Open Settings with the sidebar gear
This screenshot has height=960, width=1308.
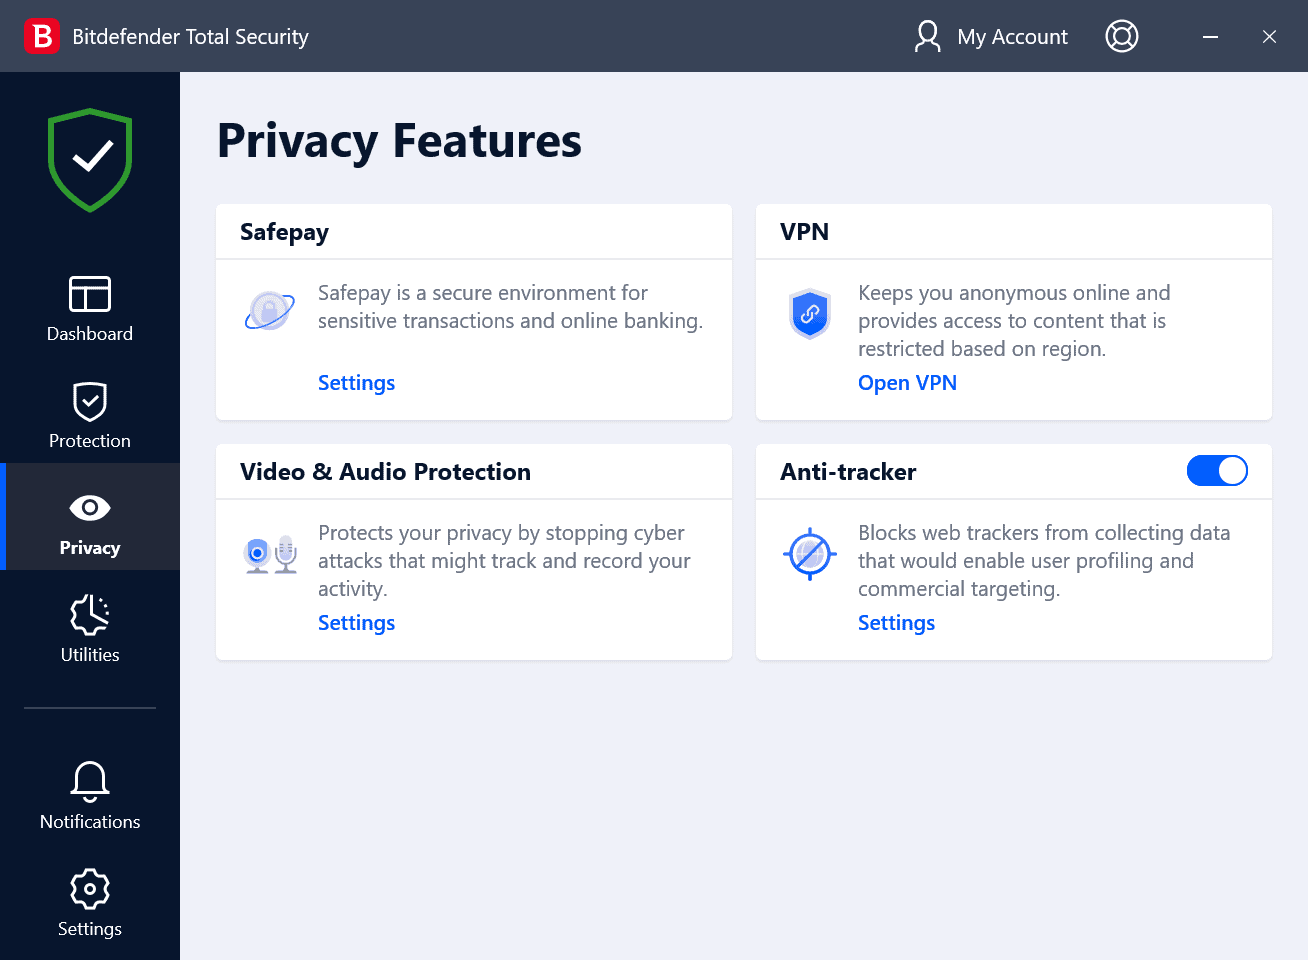coord(90,903)
